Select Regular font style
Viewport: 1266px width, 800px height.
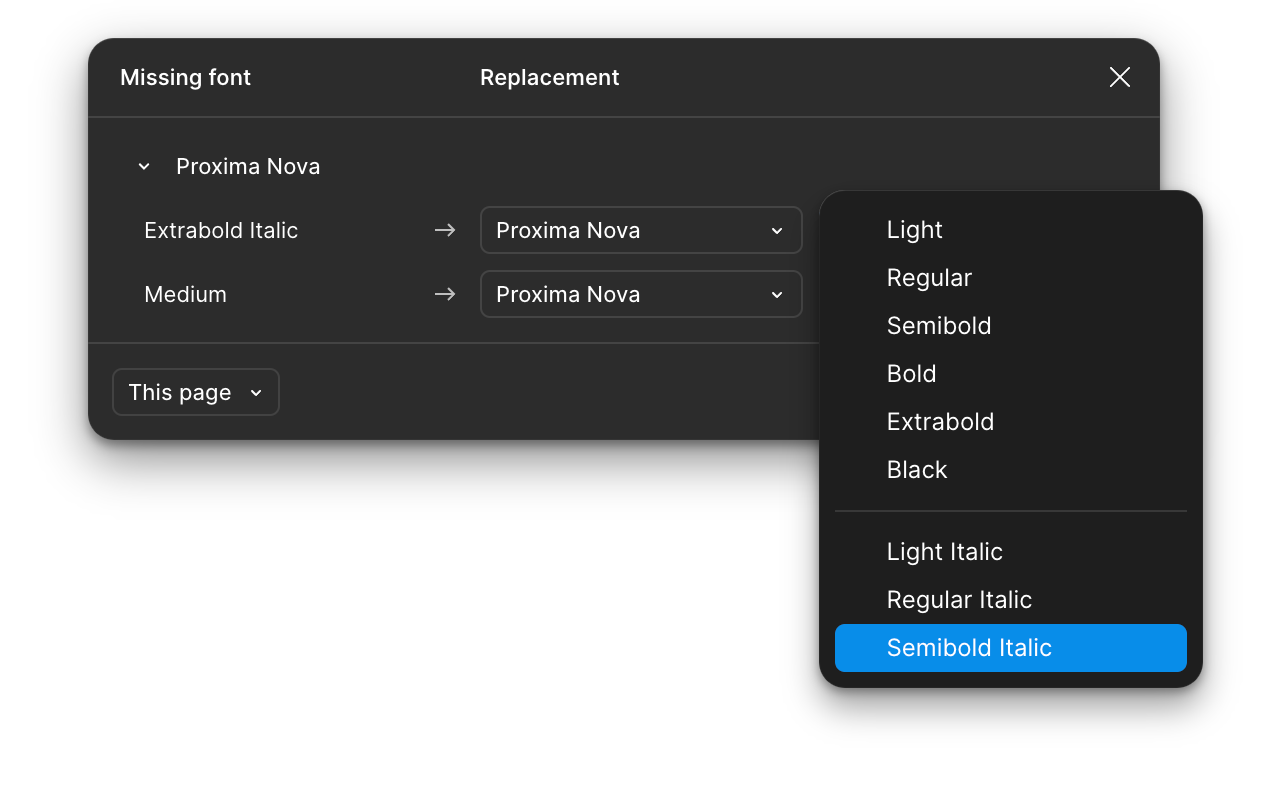point(1011,278)
